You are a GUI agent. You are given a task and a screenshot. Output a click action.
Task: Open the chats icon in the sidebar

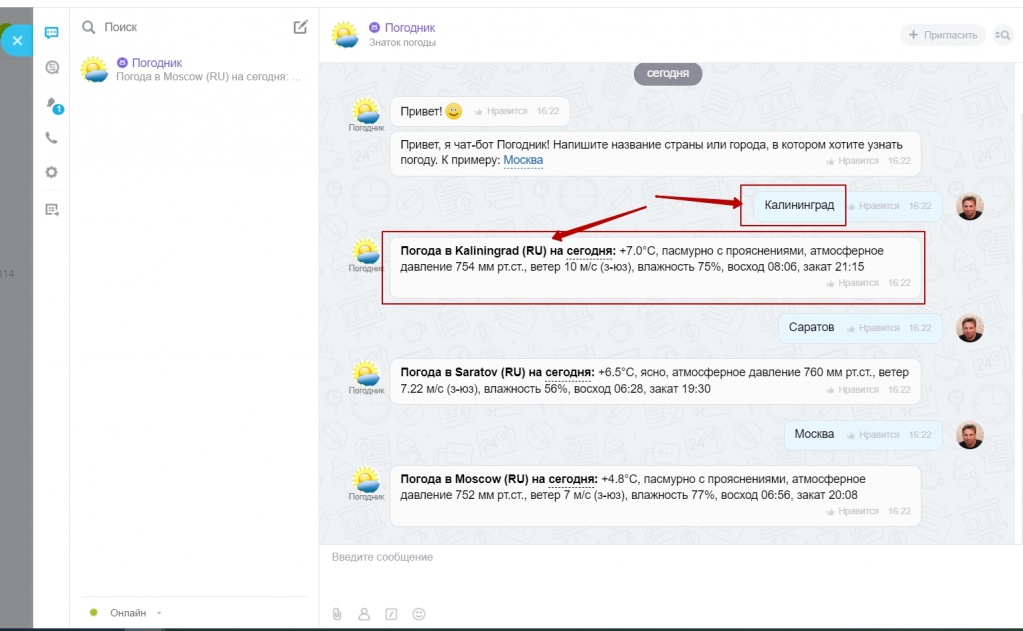click(52, 33)
